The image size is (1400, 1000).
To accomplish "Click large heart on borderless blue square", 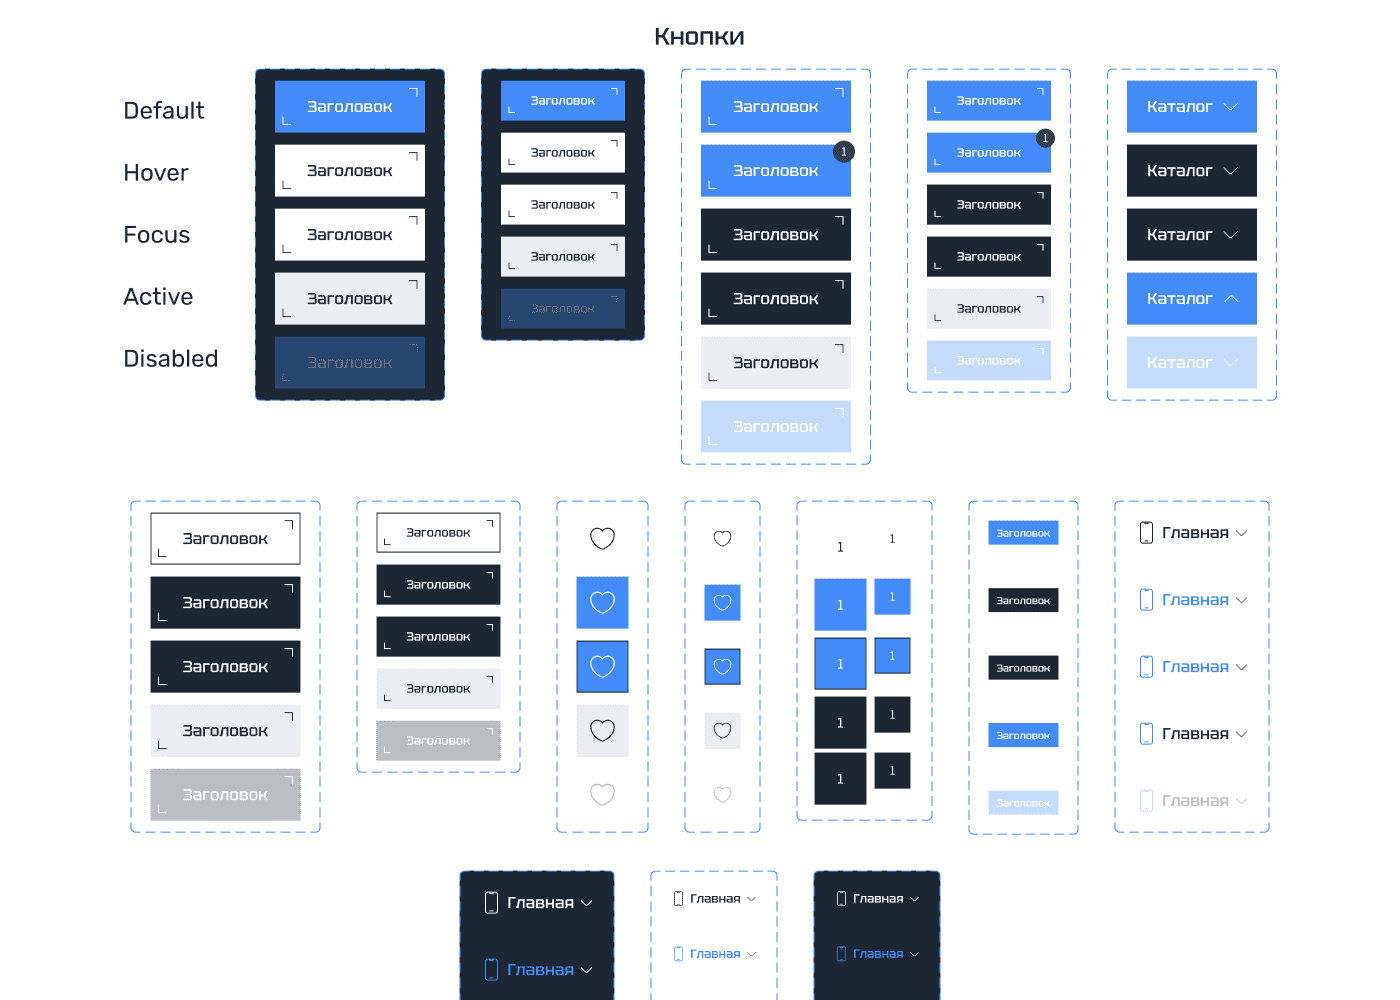I will pos(602,602).
